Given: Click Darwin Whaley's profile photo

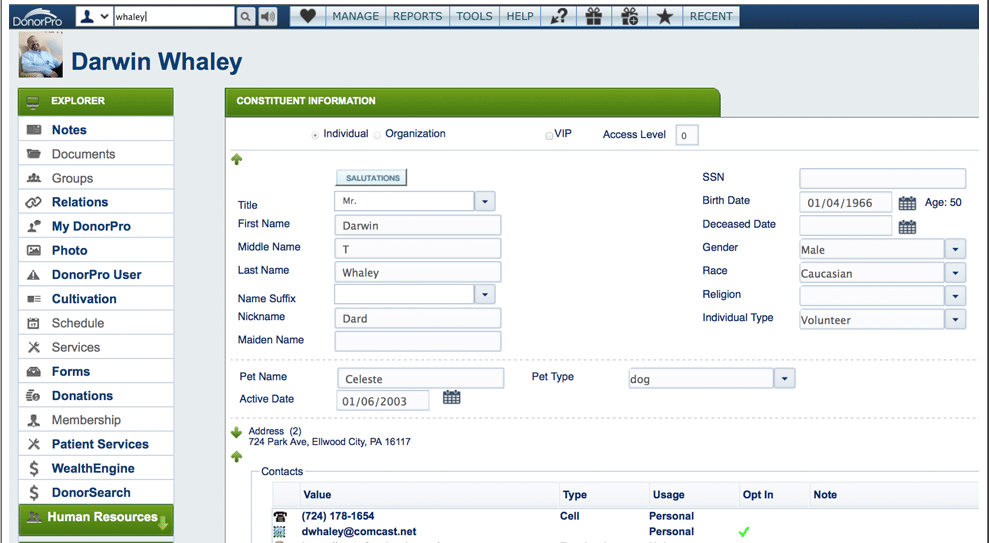Looking at the screenshot, I should pos(41,55).
